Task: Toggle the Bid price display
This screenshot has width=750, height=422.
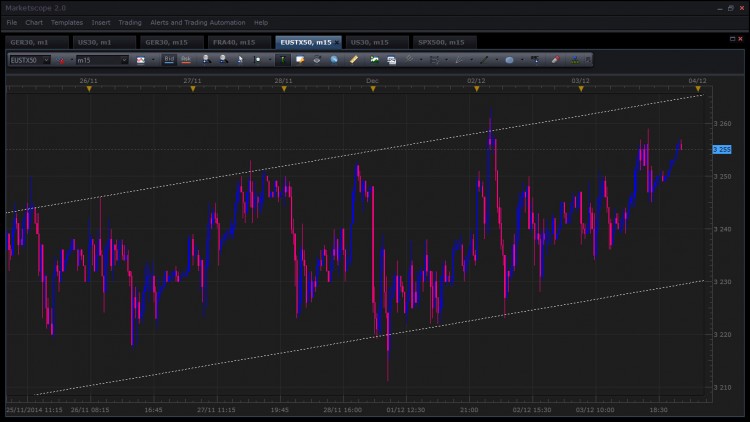Action: 169,59
